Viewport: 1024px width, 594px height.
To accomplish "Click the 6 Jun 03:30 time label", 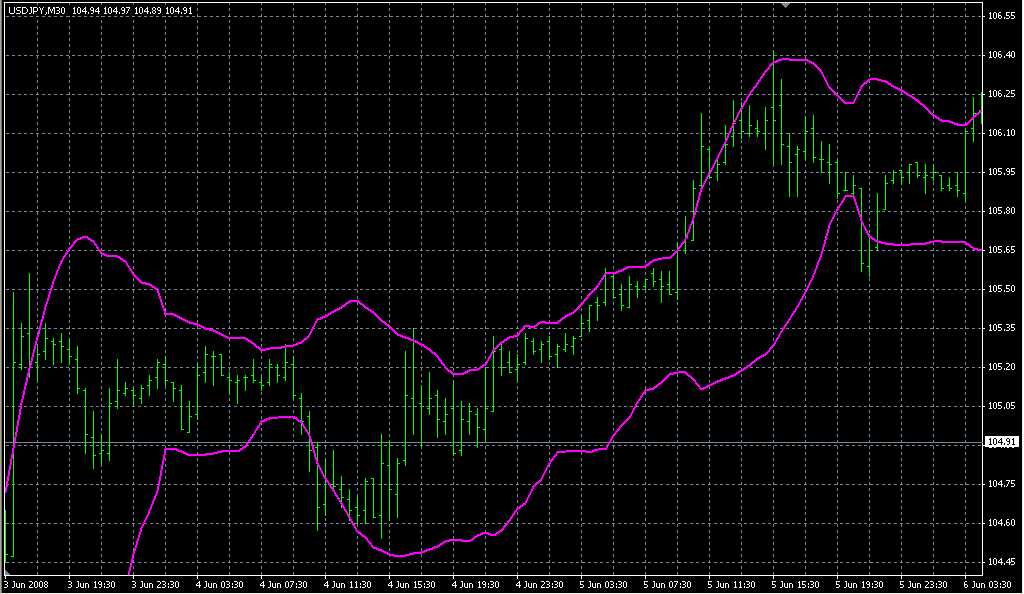I will pos(986,584).
